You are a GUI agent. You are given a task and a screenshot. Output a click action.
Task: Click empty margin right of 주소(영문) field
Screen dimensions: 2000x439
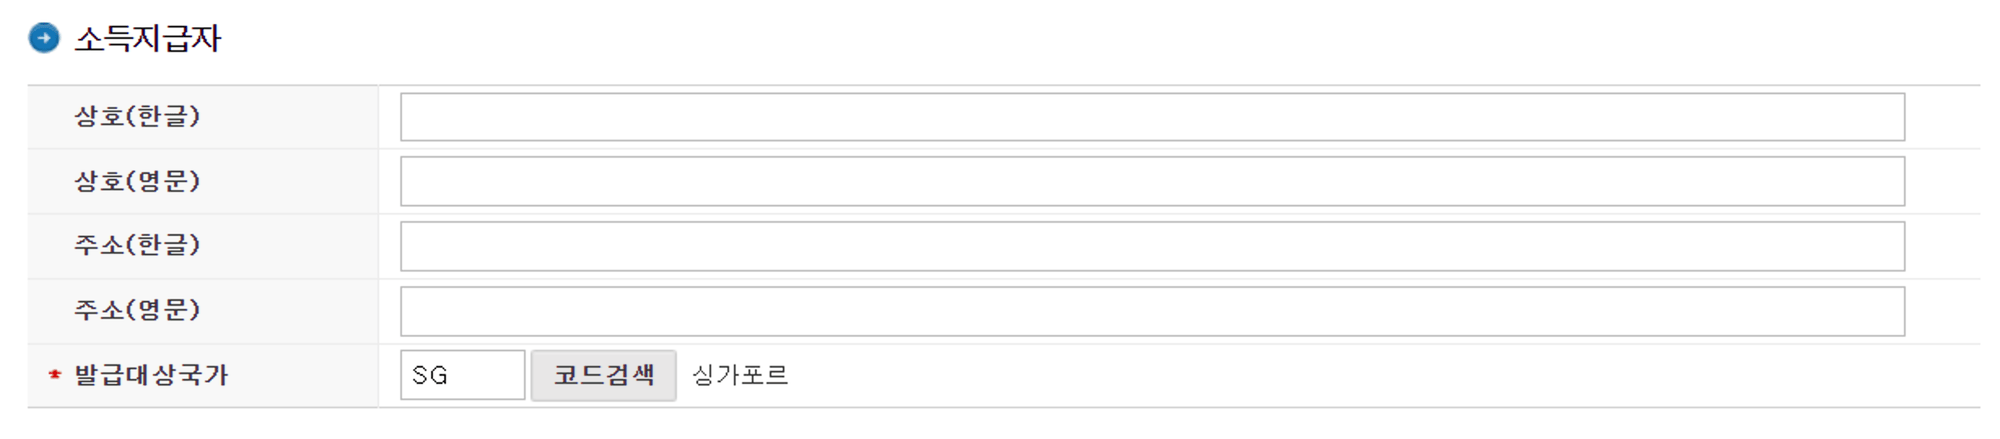point(1942,312)
